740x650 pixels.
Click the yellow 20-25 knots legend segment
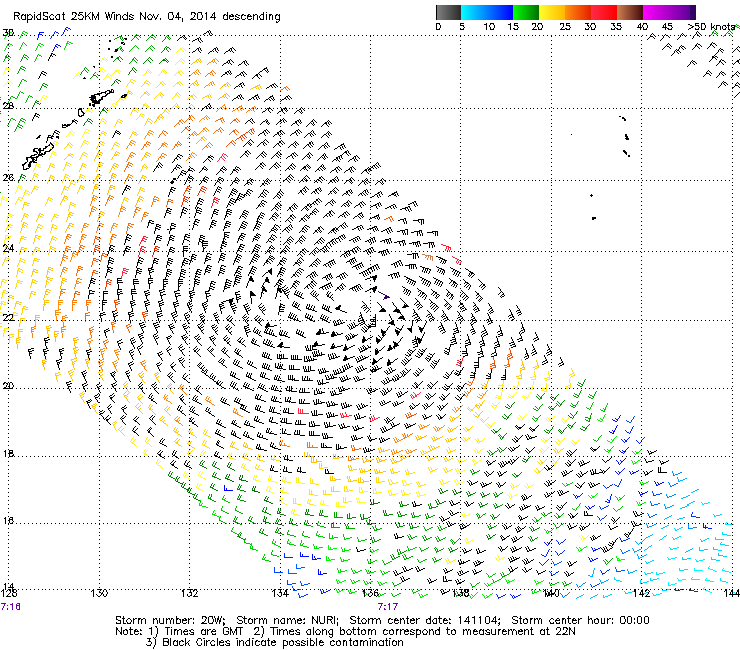(552, 12)
